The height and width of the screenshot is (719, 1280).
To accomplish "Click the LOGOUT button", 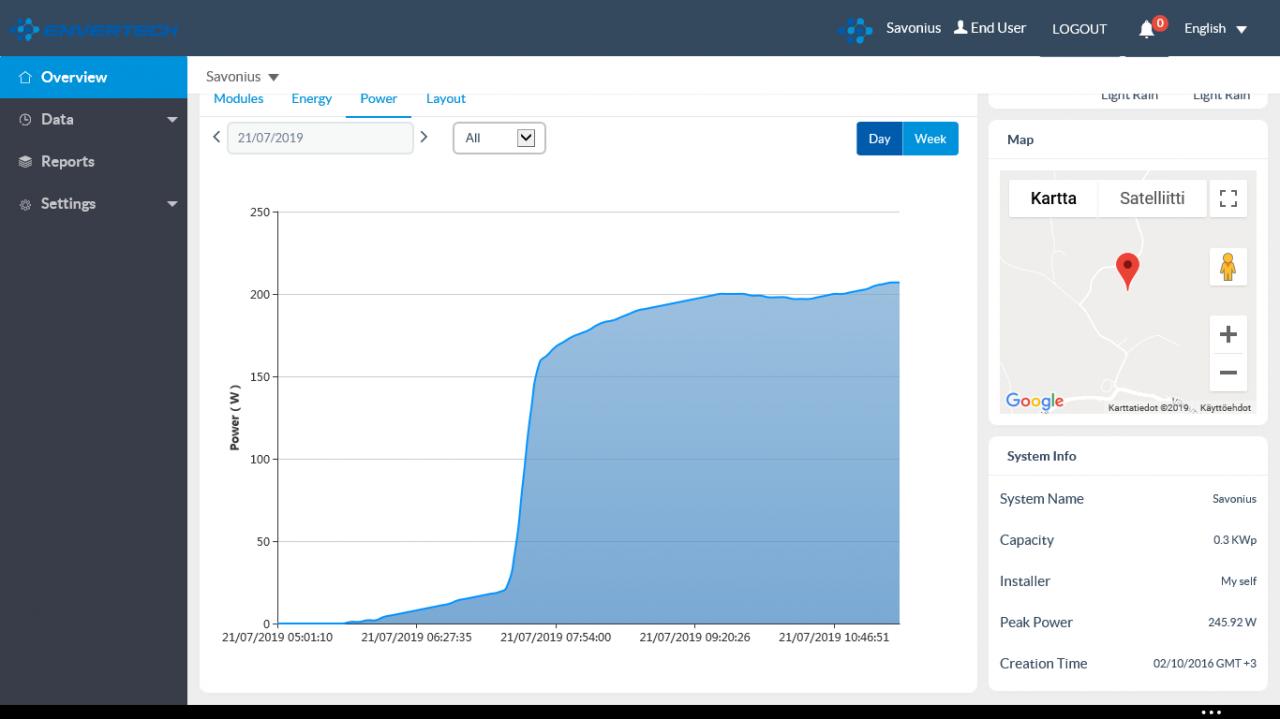I will click(1079, 29).
